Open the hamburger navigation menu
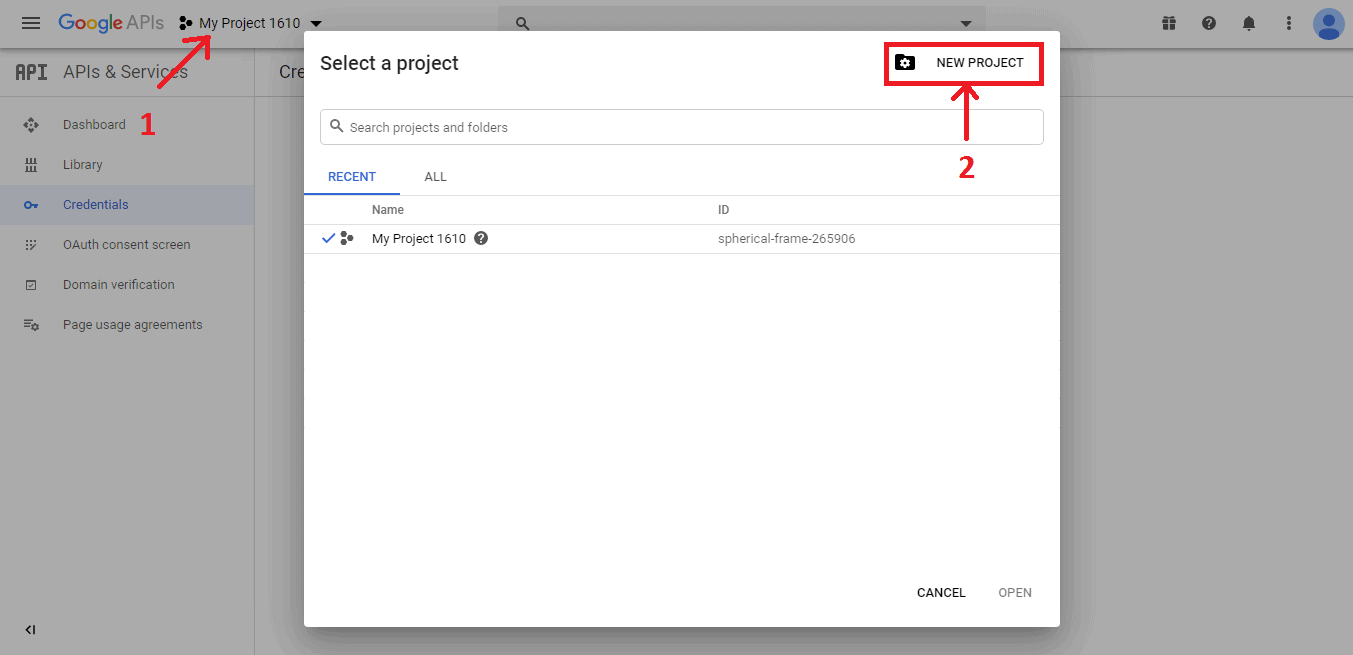 (31, 23)
